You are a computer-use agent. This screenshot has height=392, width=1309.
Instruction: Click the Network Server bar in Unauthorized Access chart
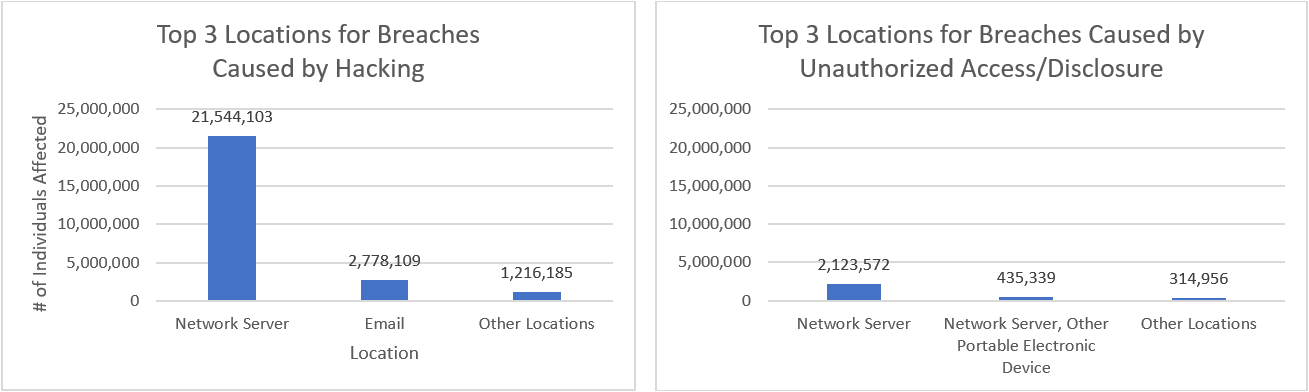854,292
